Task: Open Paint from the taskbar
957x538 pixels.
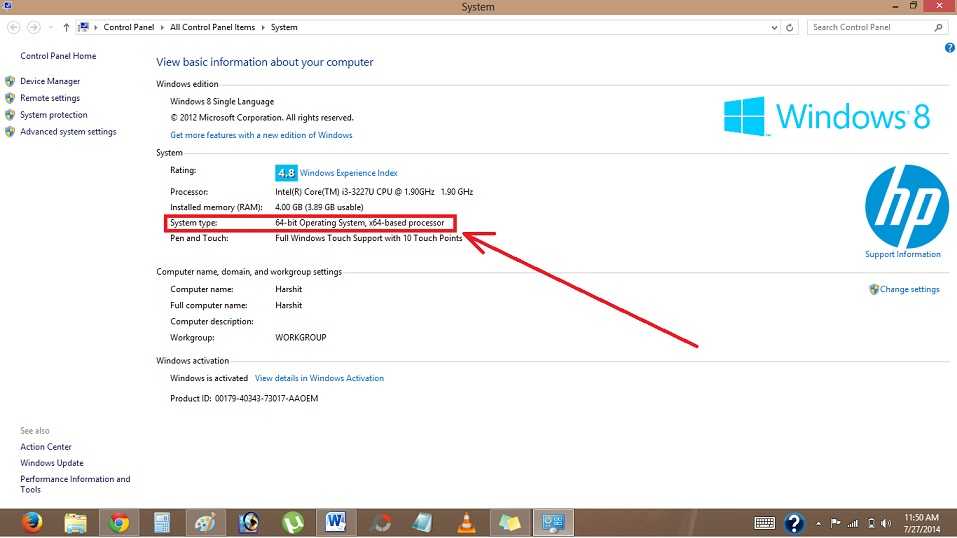Action: [x=206, y=523]
